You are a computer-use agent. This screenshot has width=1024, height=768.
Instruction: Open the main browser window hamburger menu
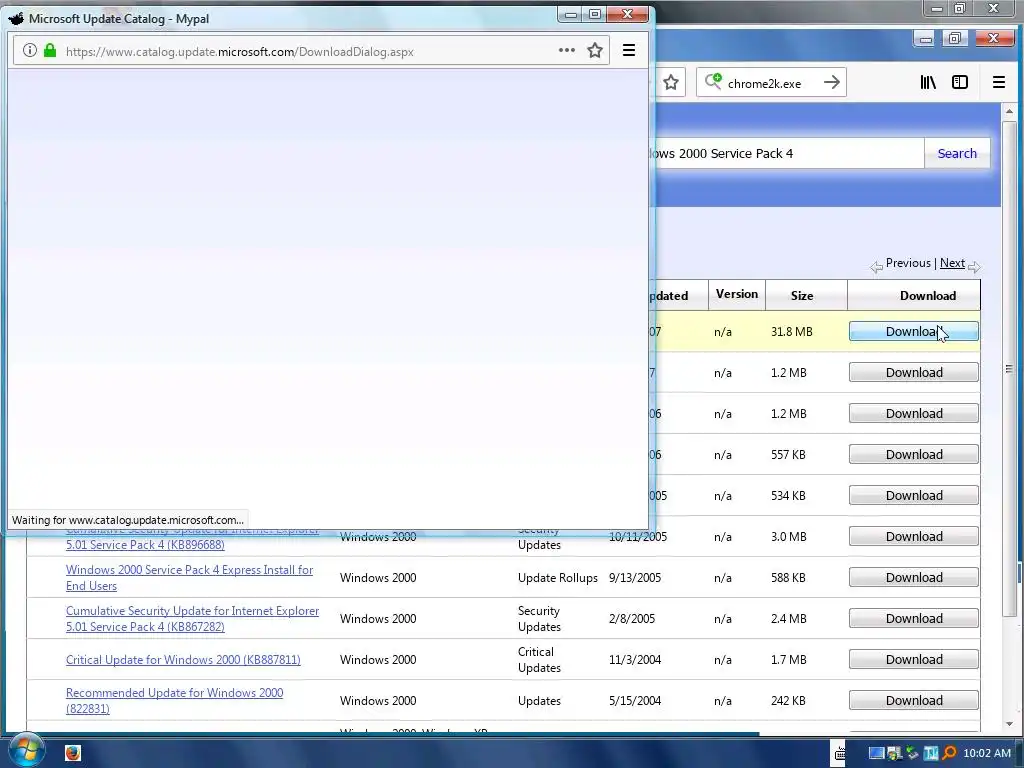999,82
